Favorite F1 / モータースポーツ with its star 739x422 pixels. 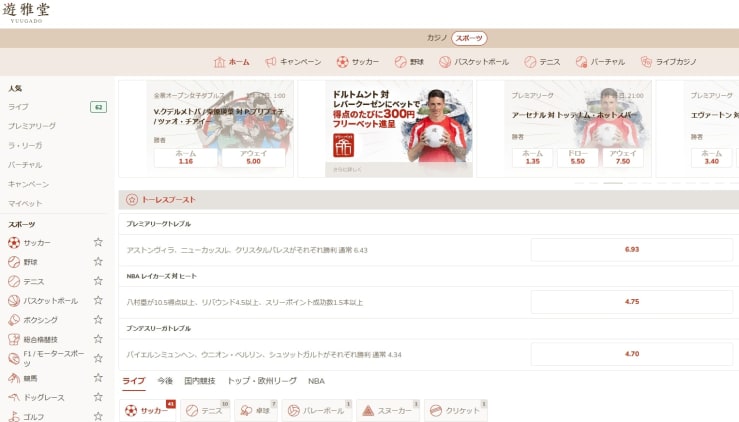[x=98, y=358]
